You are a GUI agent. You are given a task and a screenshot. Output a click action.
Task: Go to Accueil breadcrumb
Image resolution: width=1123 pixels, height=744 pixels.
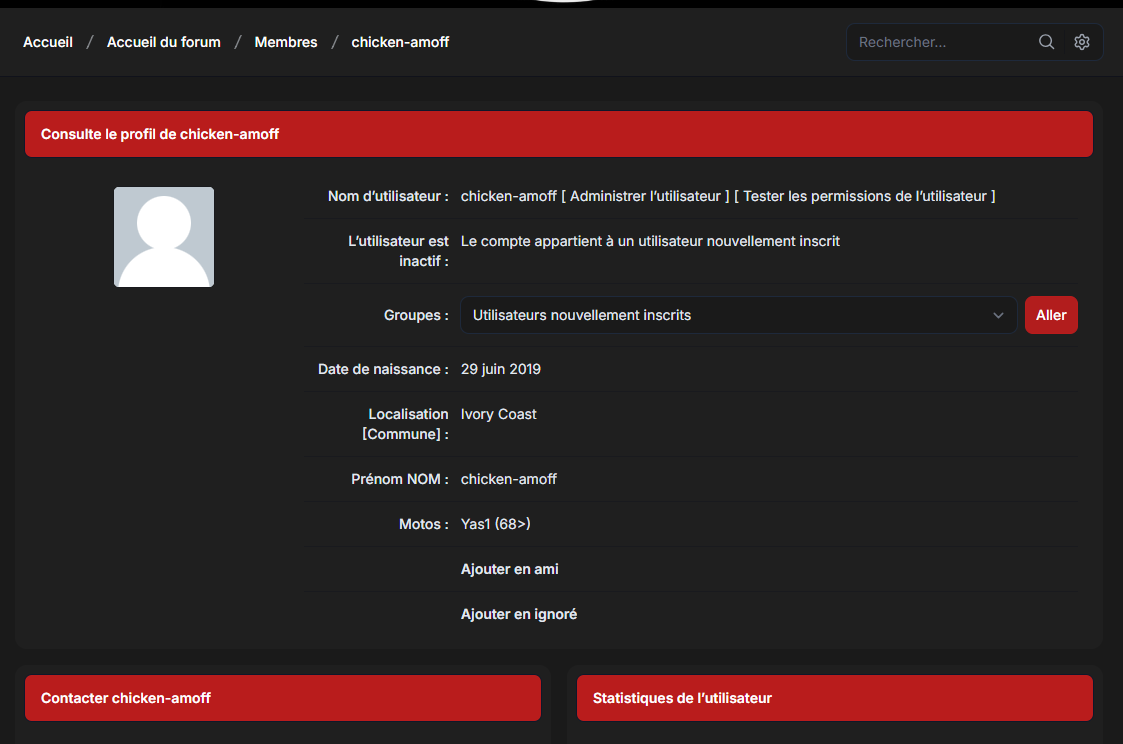tap(48, 42)
